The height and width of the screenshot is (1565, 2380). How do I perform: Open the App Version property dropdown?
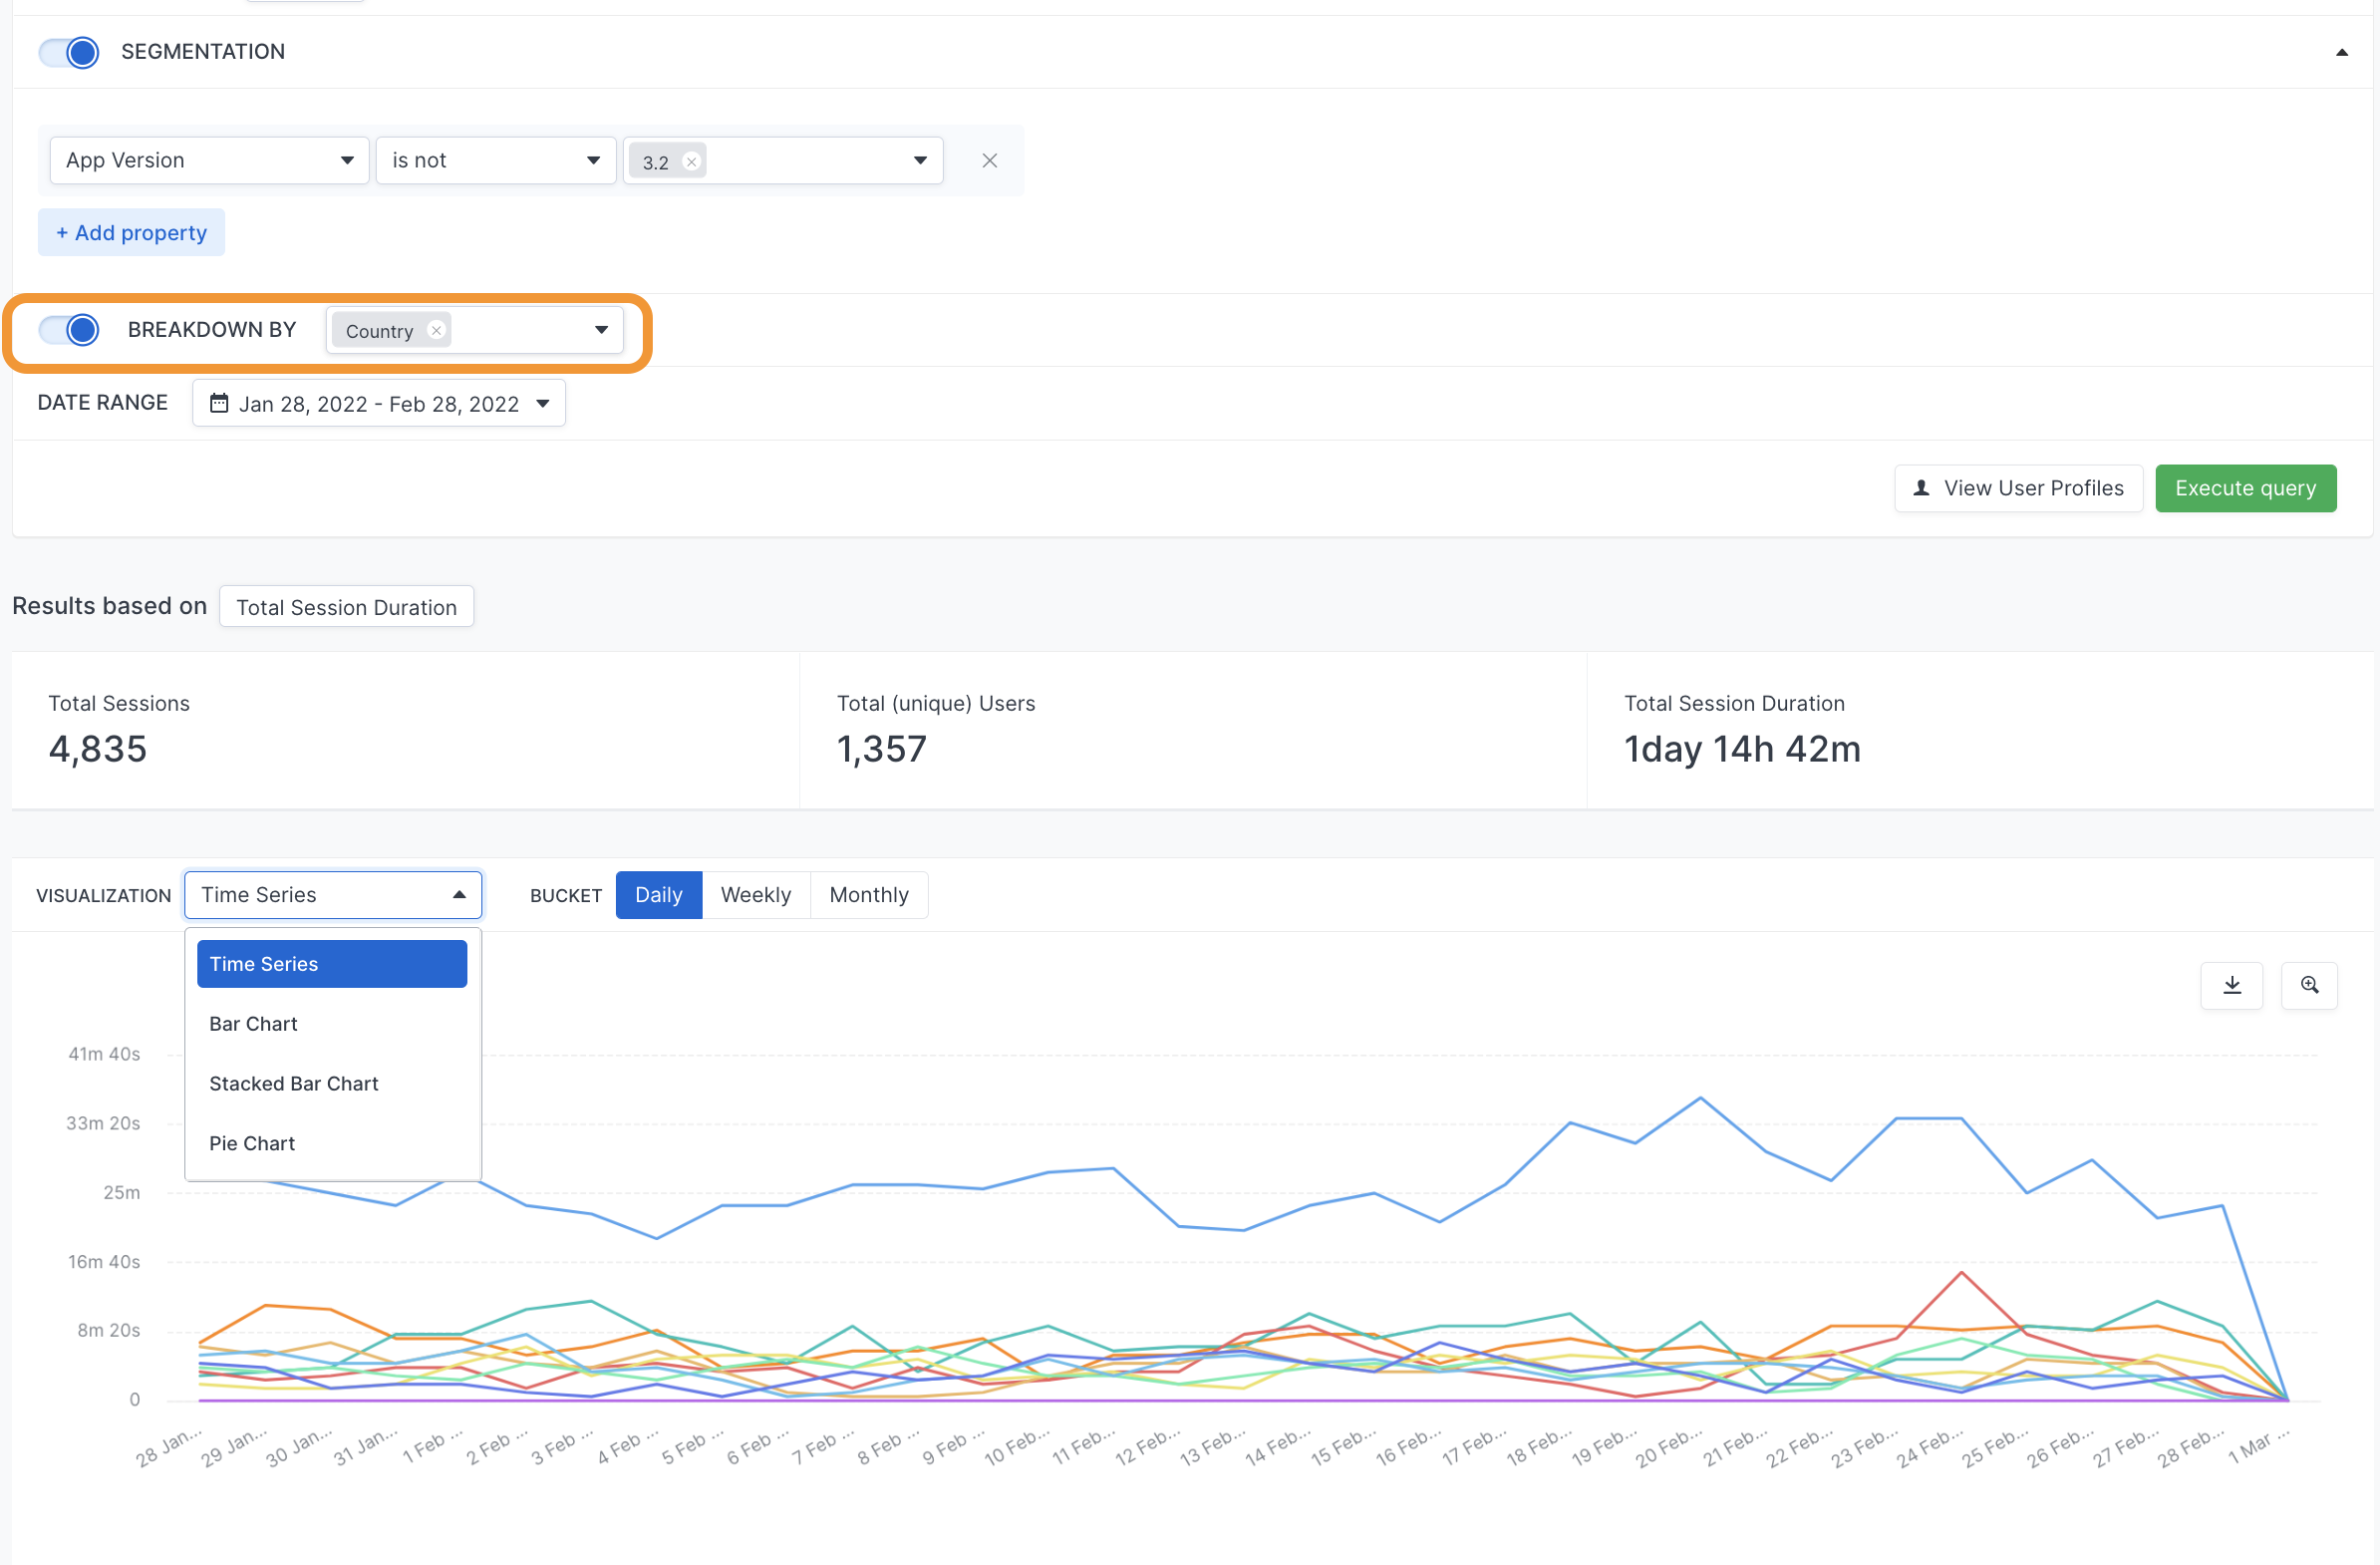coord(210,160)
